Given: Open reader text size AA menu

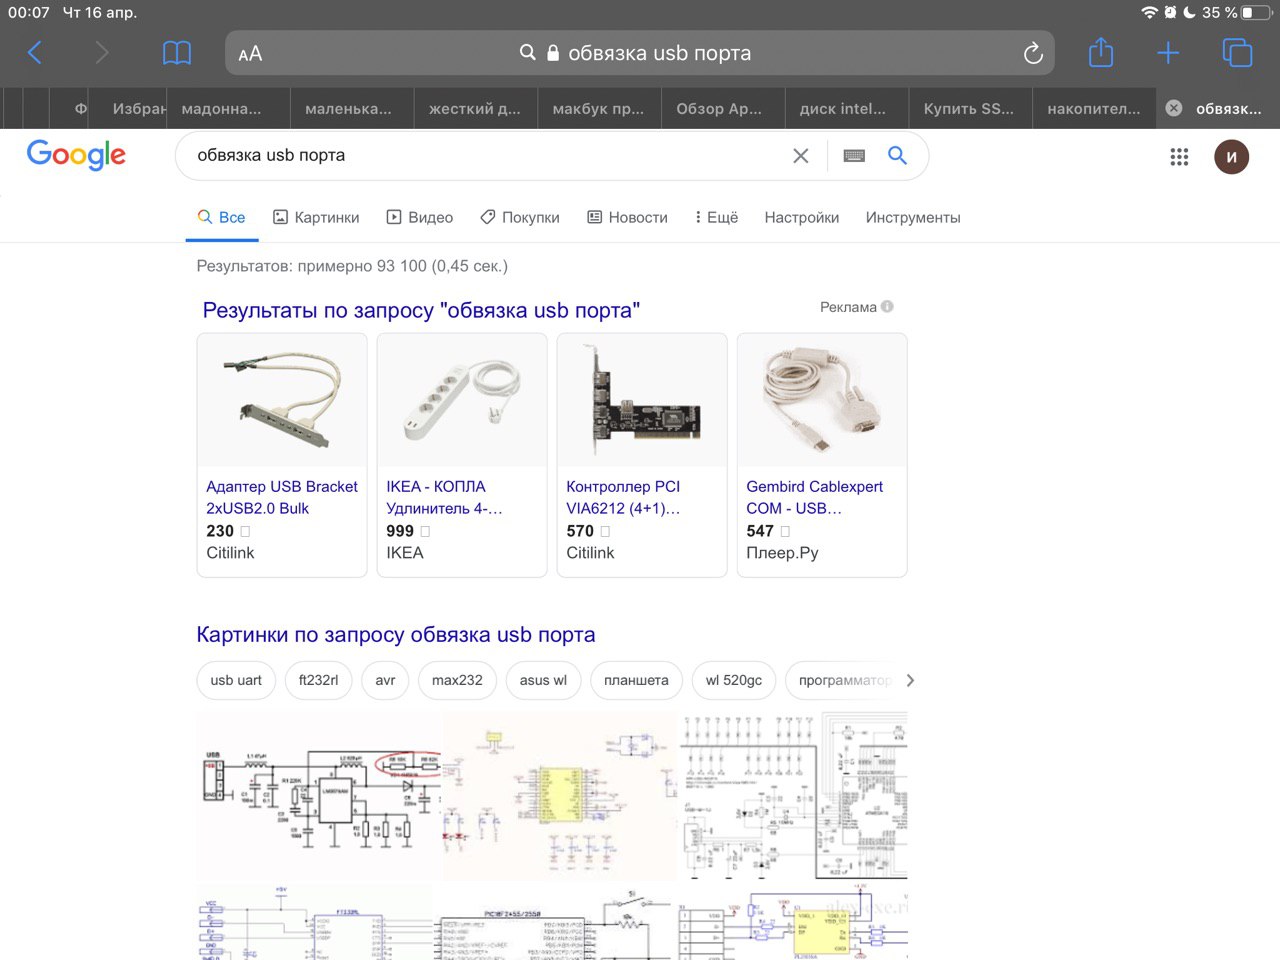Looking at the screenshot, I should [250, 54].
